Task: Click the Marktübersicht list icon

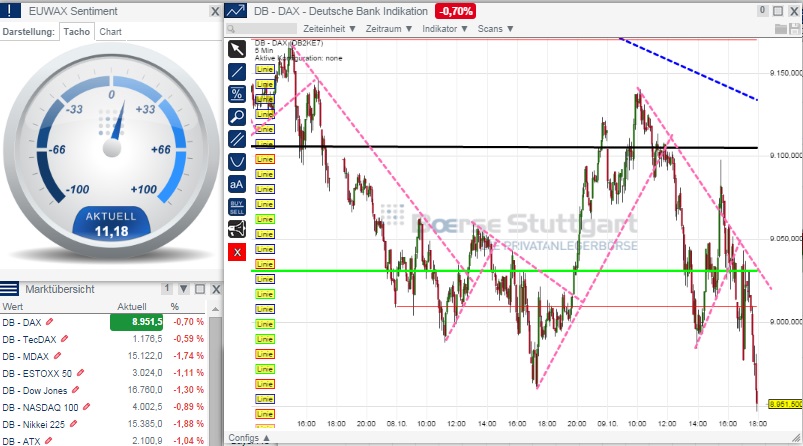Action: 9,289
